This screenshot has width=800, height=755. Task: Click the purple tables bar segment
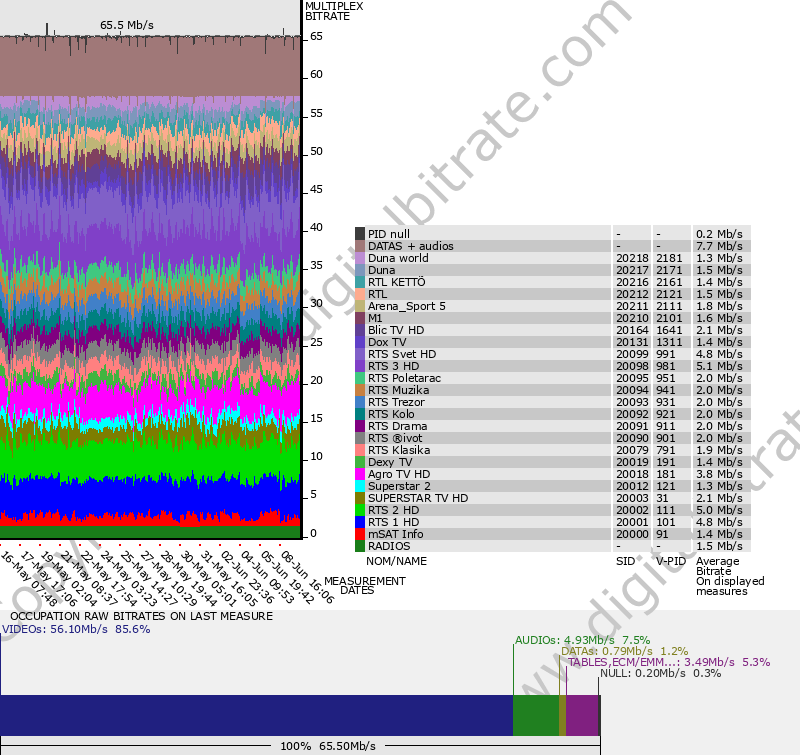coord(582,715)
